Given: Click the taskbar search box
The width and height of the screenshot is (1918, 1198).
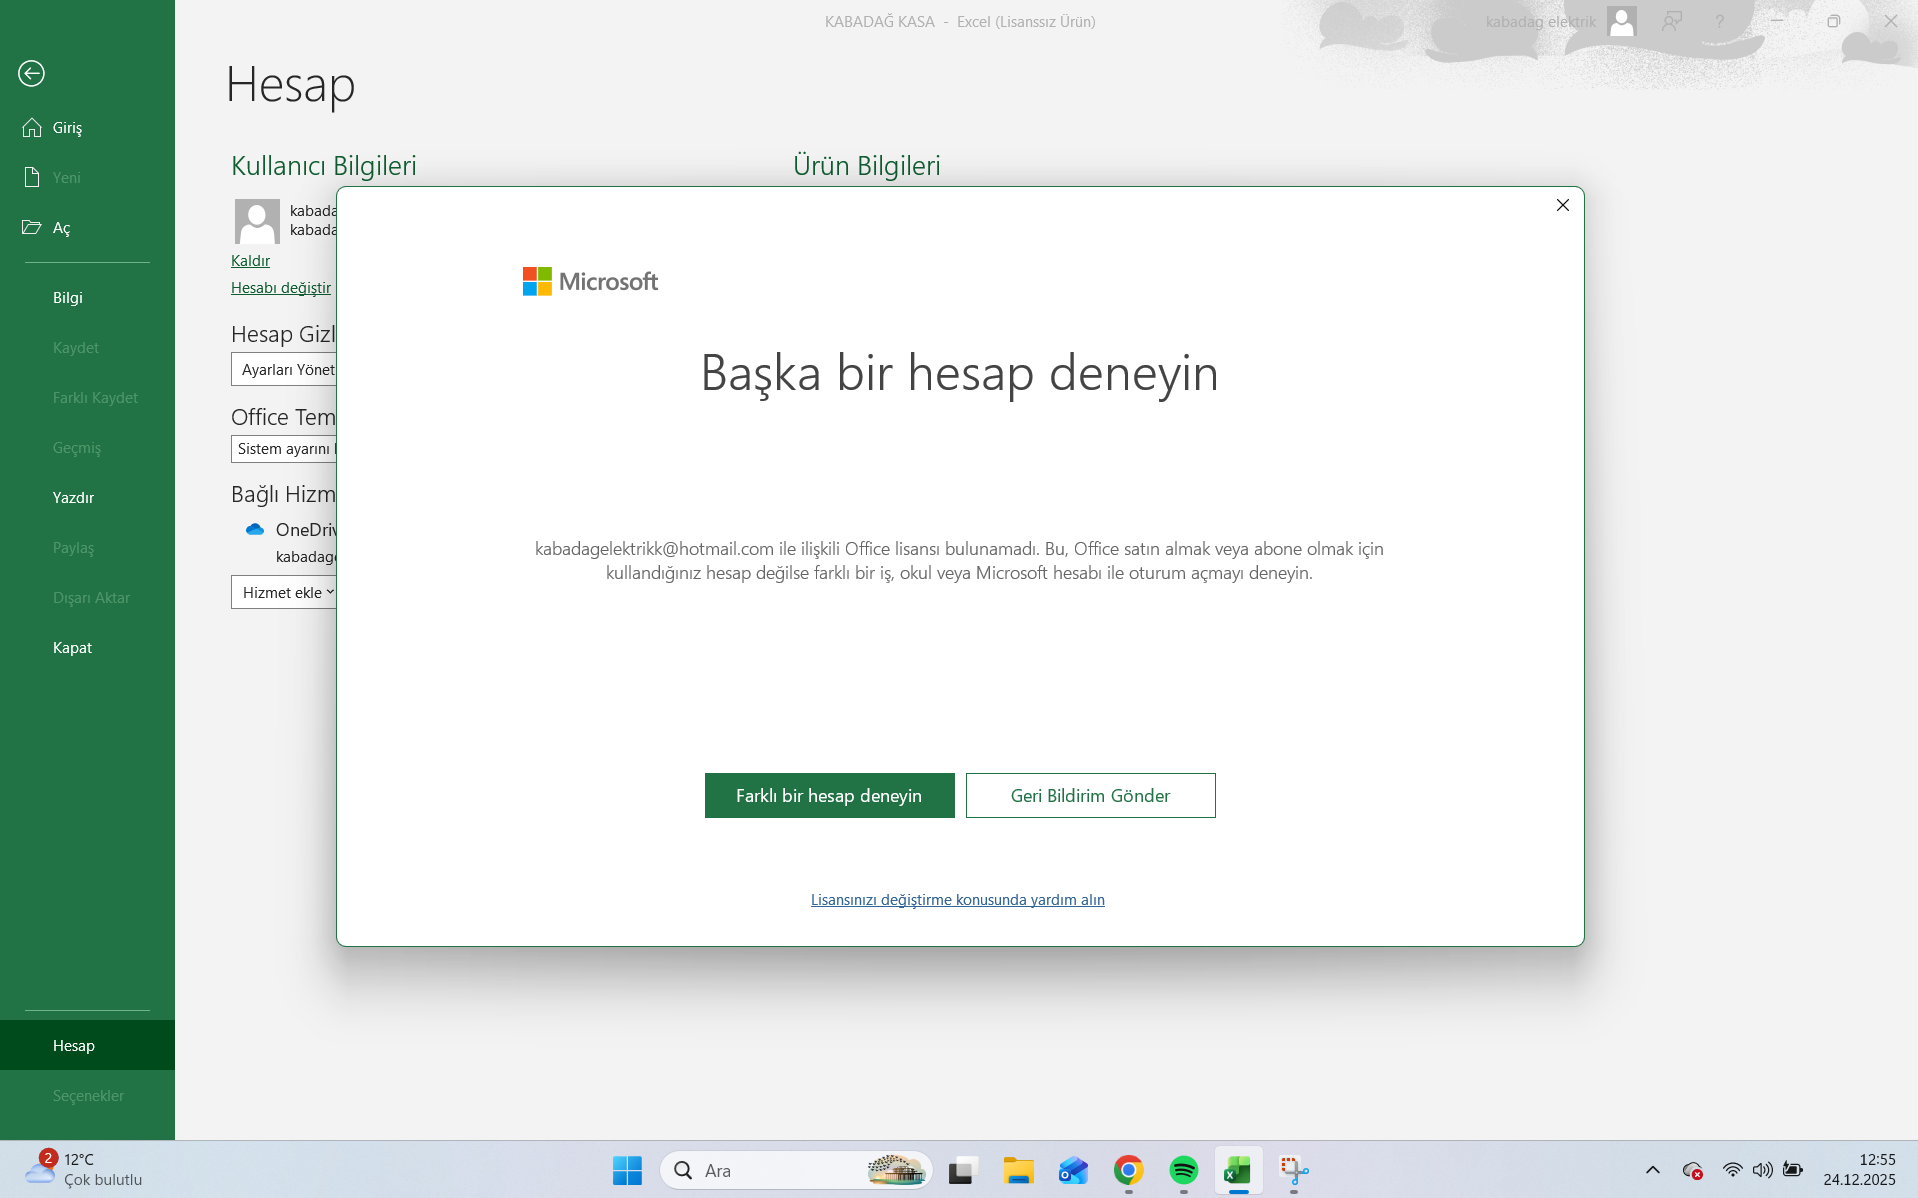Looking at the screenshot, I should coord(796,1170).
